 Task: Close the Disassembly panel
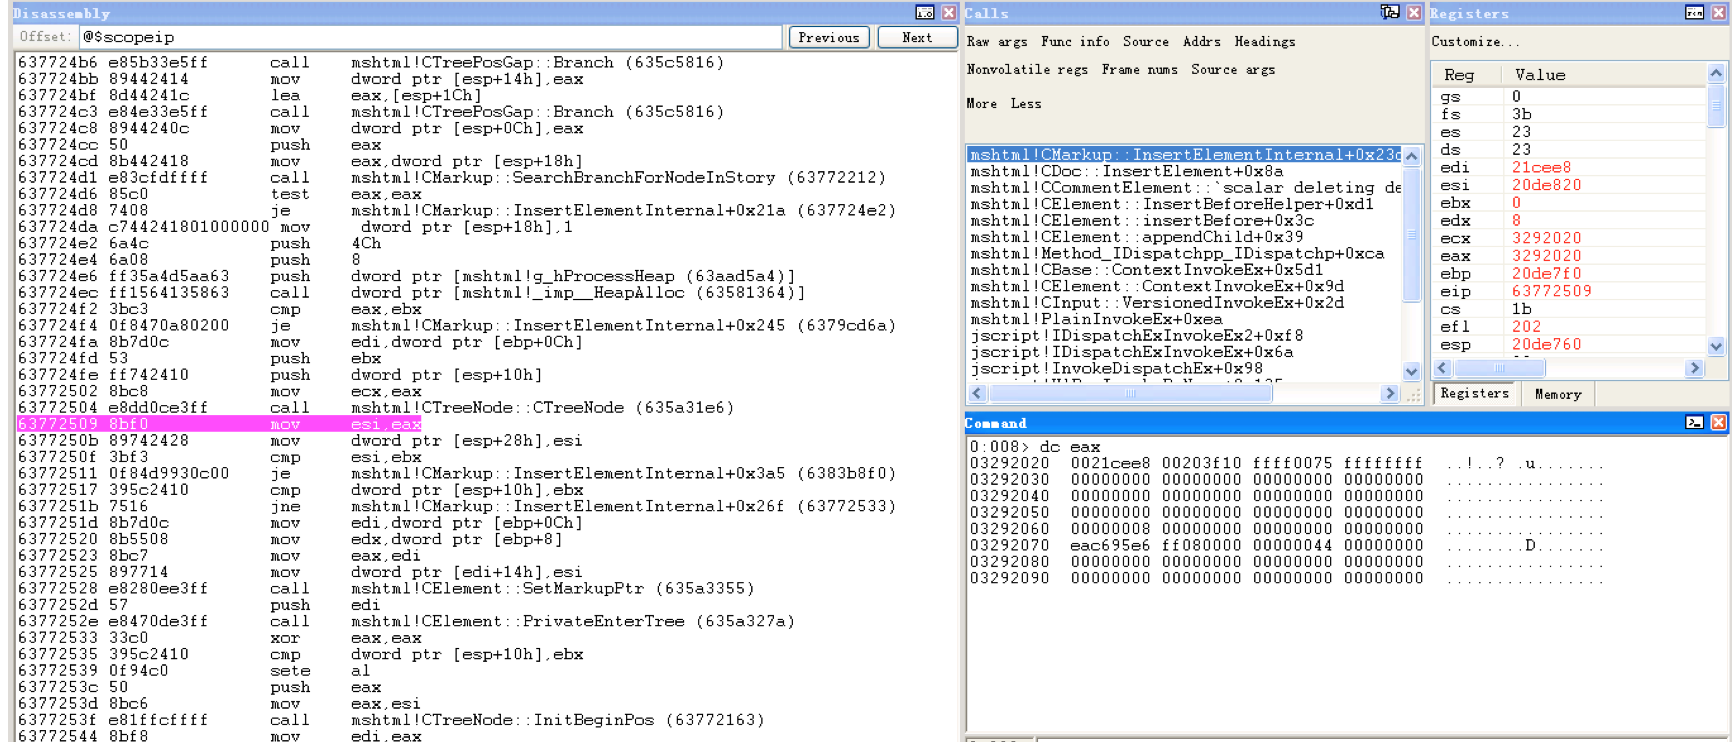pyautogui.click(x=948, y=13)
